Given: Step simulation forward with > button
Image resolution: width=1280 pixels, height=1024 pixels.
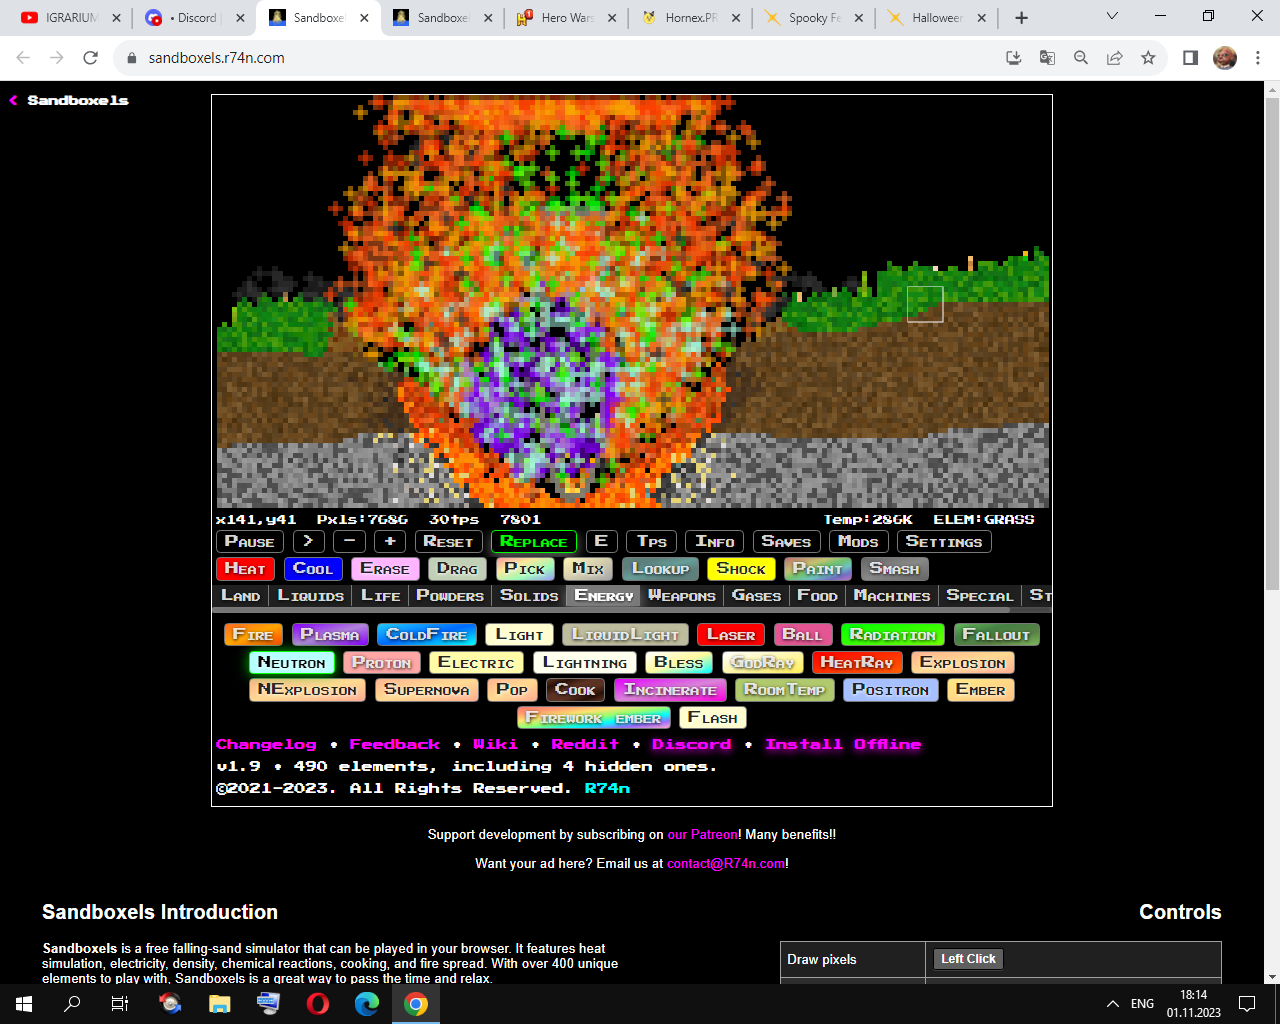Looking at the screenshot, I should click(x=309, y=541).
